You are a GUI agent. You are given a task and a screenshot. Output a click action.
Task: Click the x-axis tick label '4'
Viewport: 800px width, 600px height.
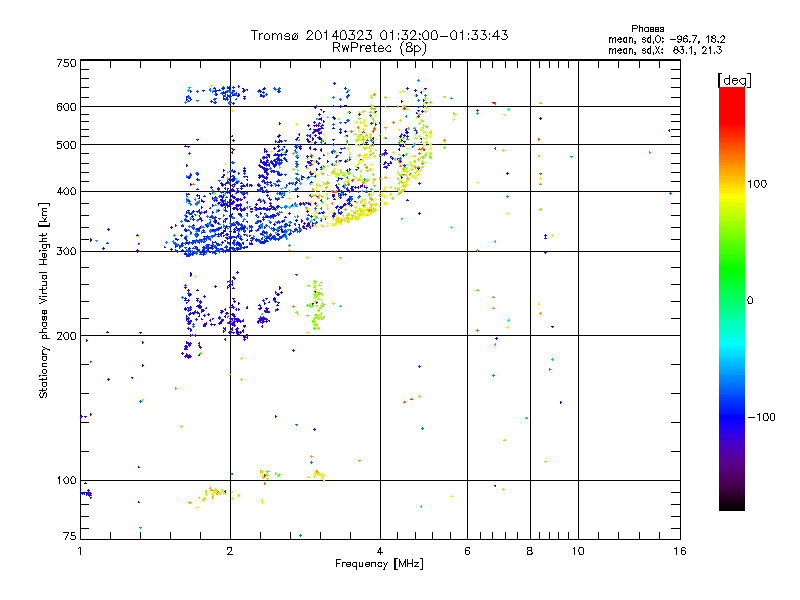[380, 551]
